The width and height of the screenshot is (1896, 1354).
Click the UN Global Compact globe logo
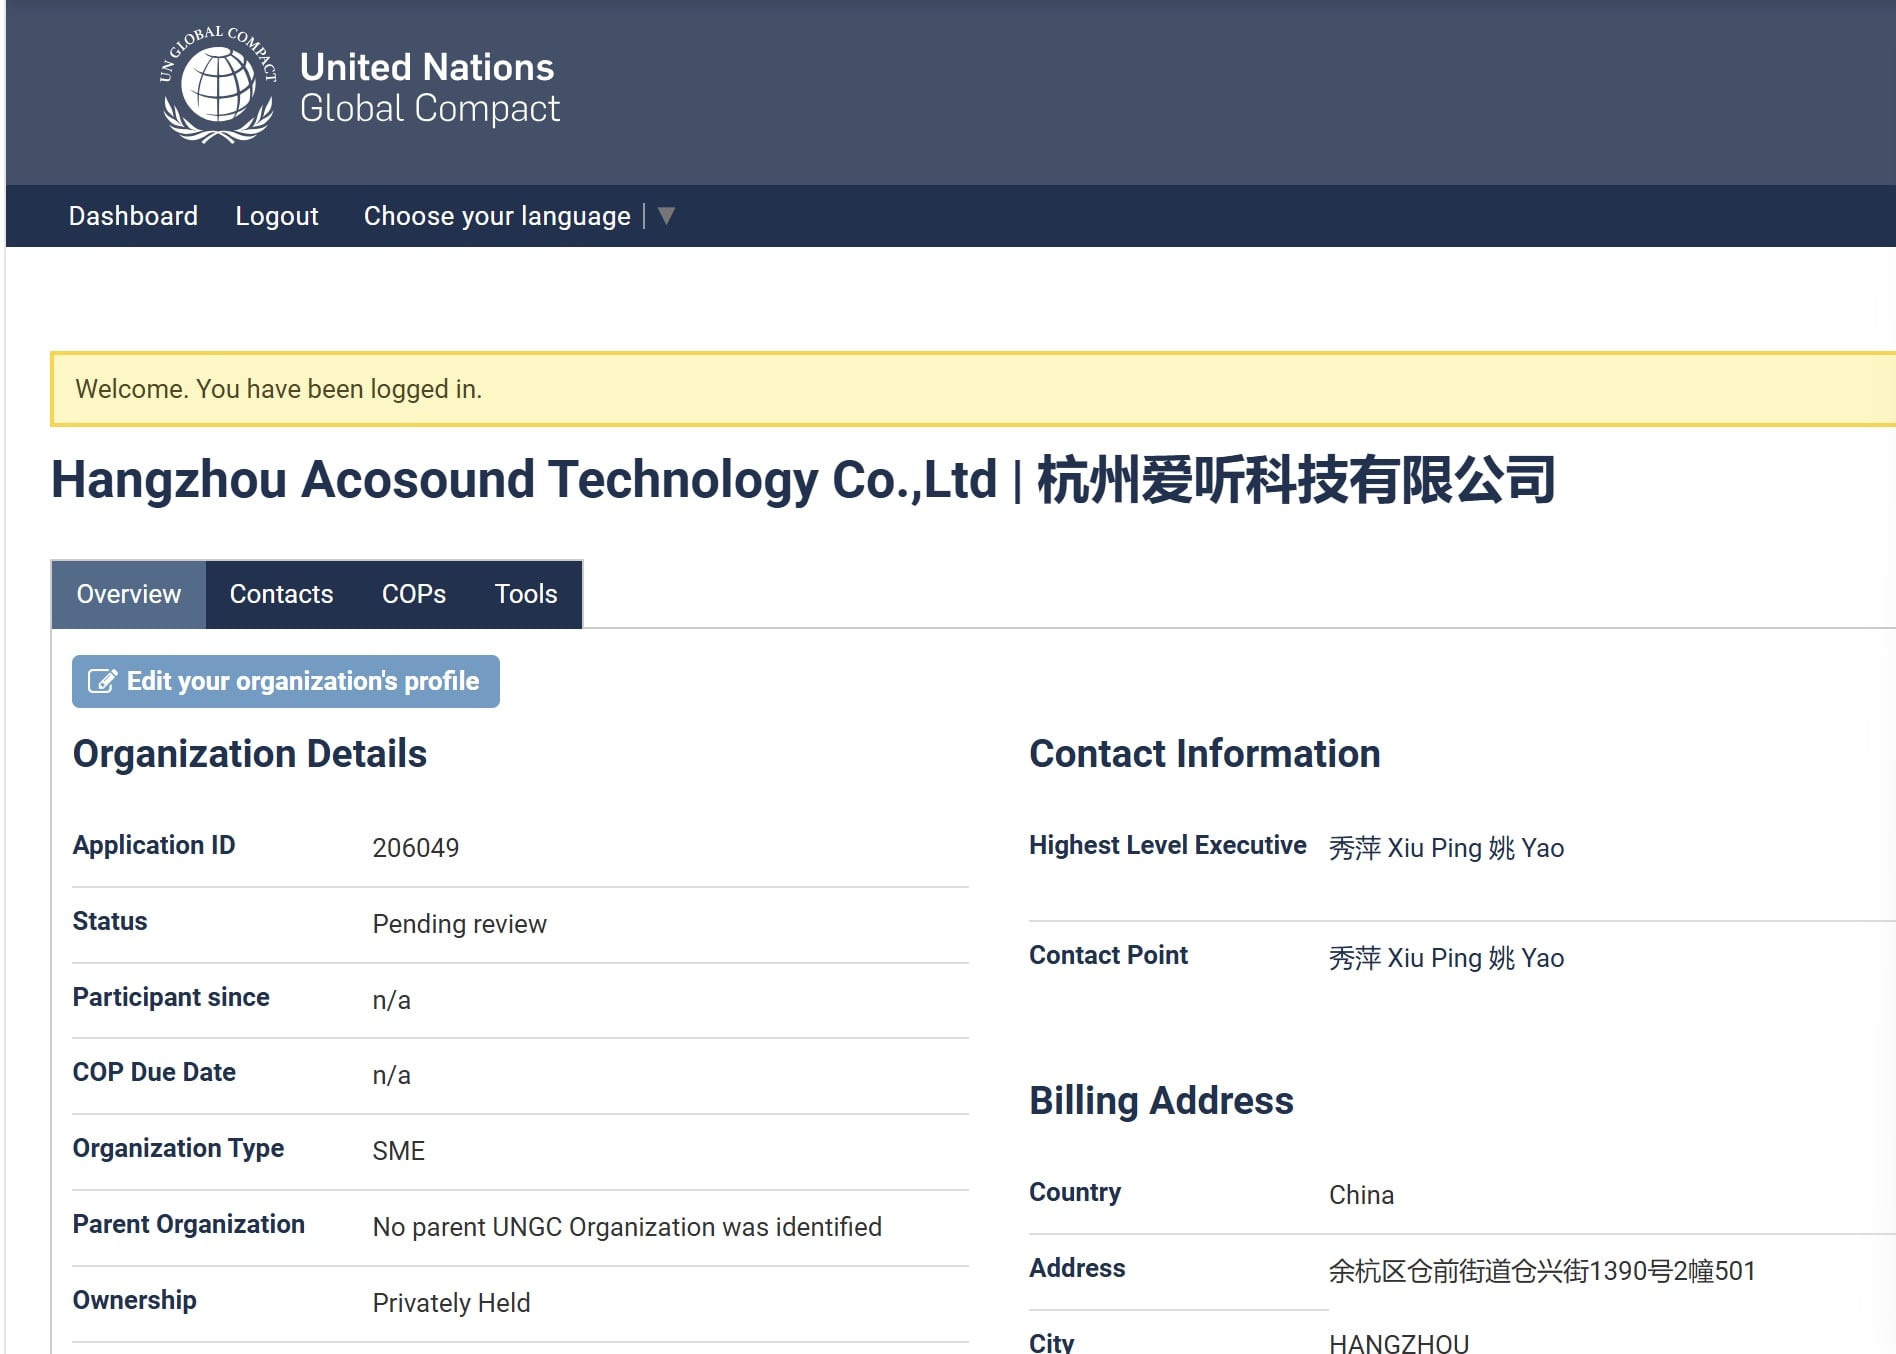pyautogui.click(x=218, y=86)
